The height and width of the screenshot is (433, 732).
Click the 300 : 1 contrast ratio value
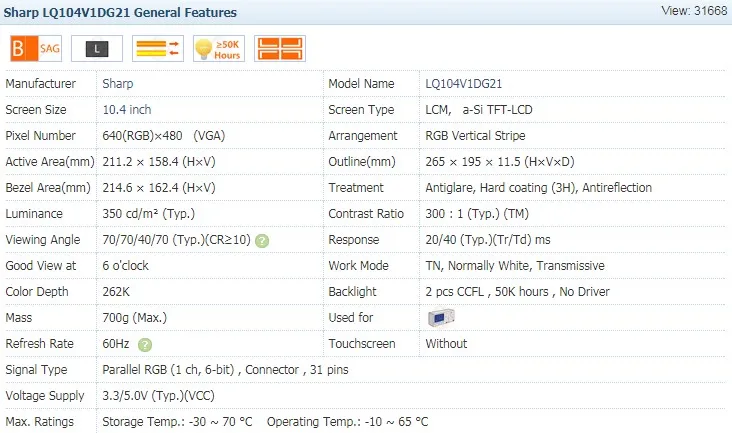(x=477, y=214)
